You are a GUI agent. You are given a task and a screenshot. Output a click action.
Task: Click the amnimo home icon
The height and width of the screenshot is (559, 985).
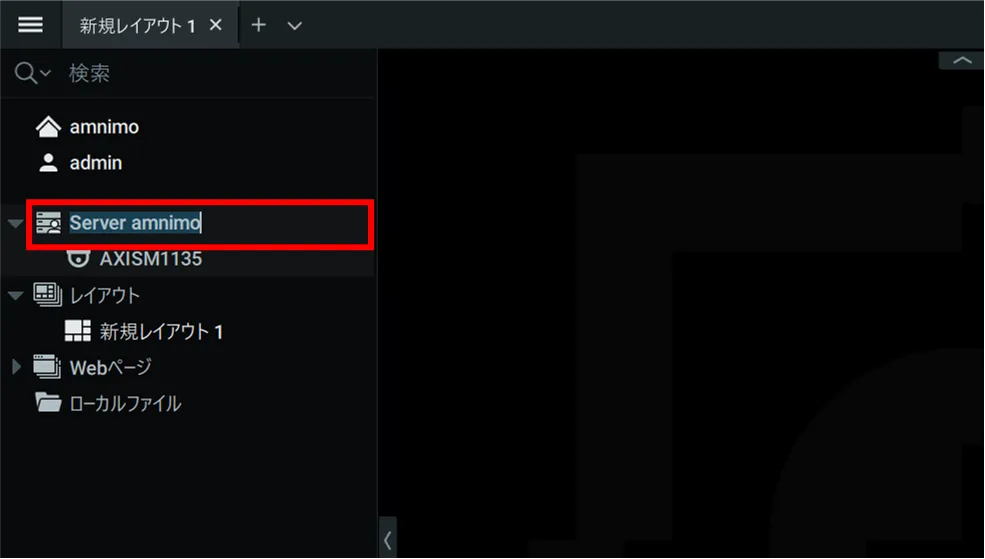point(48,127)
